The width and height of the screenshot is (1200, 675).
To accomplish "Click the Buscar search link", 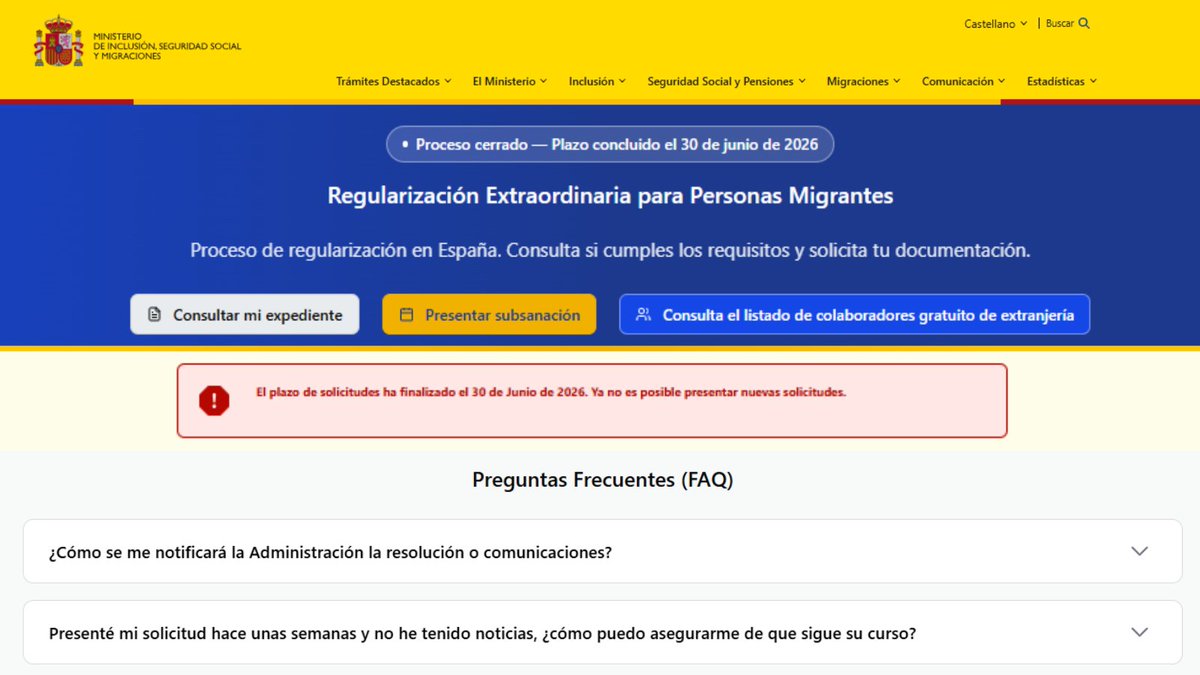I will (1068, 23).
